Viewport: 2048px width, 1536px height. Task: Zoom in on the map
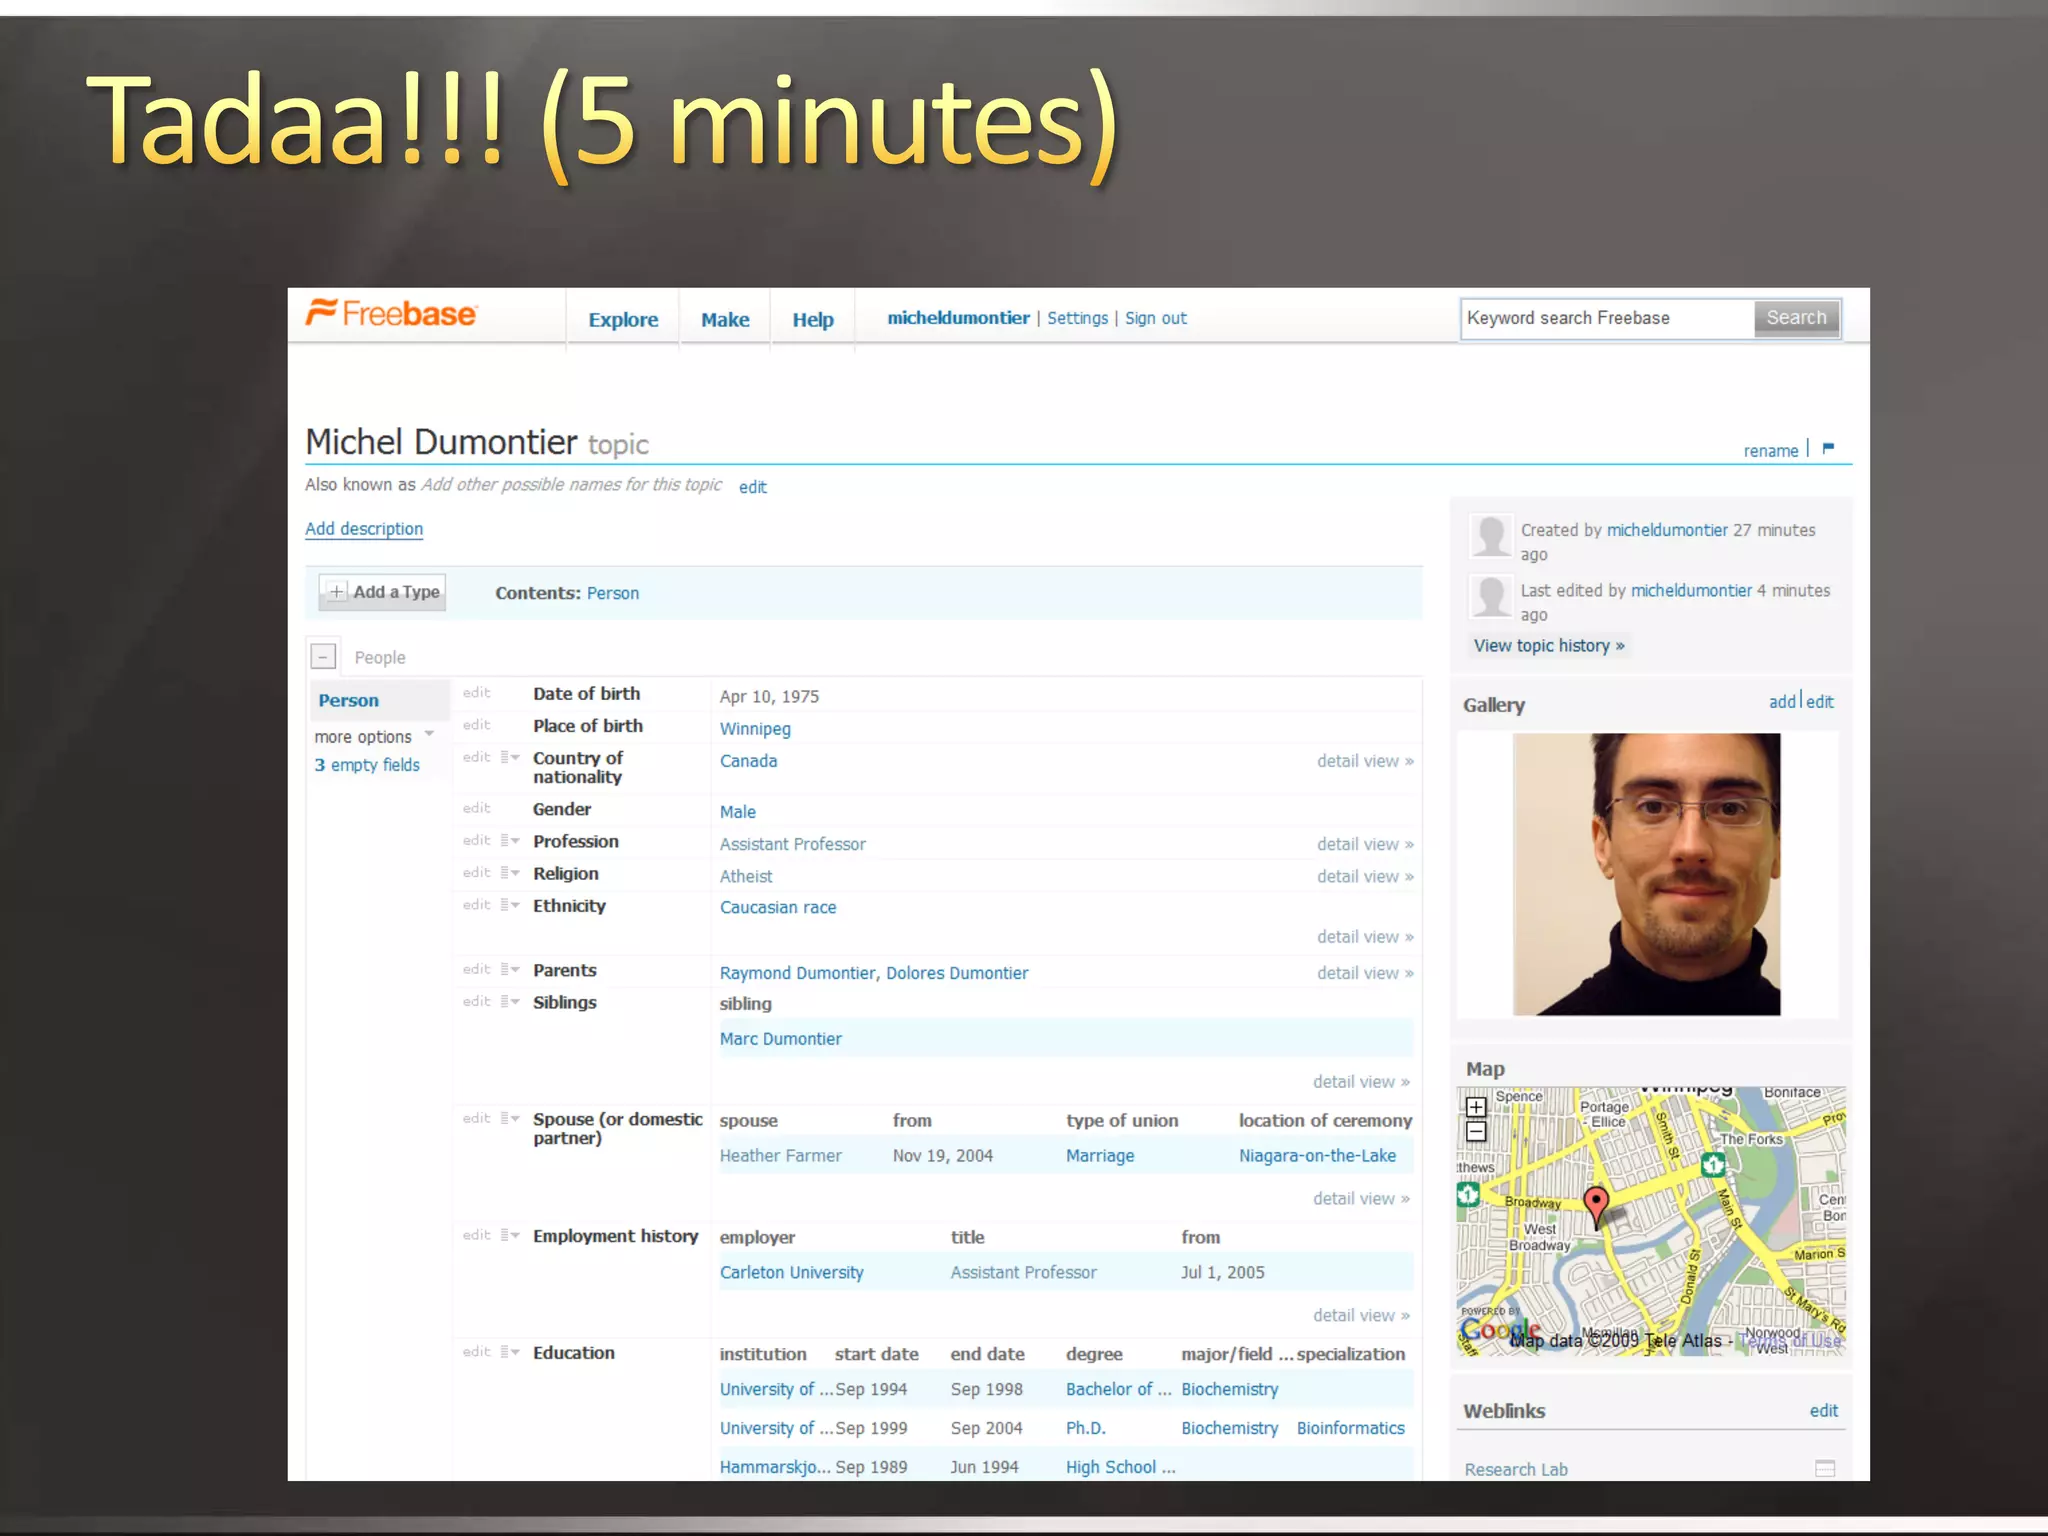click(x=1476, y=1107)
